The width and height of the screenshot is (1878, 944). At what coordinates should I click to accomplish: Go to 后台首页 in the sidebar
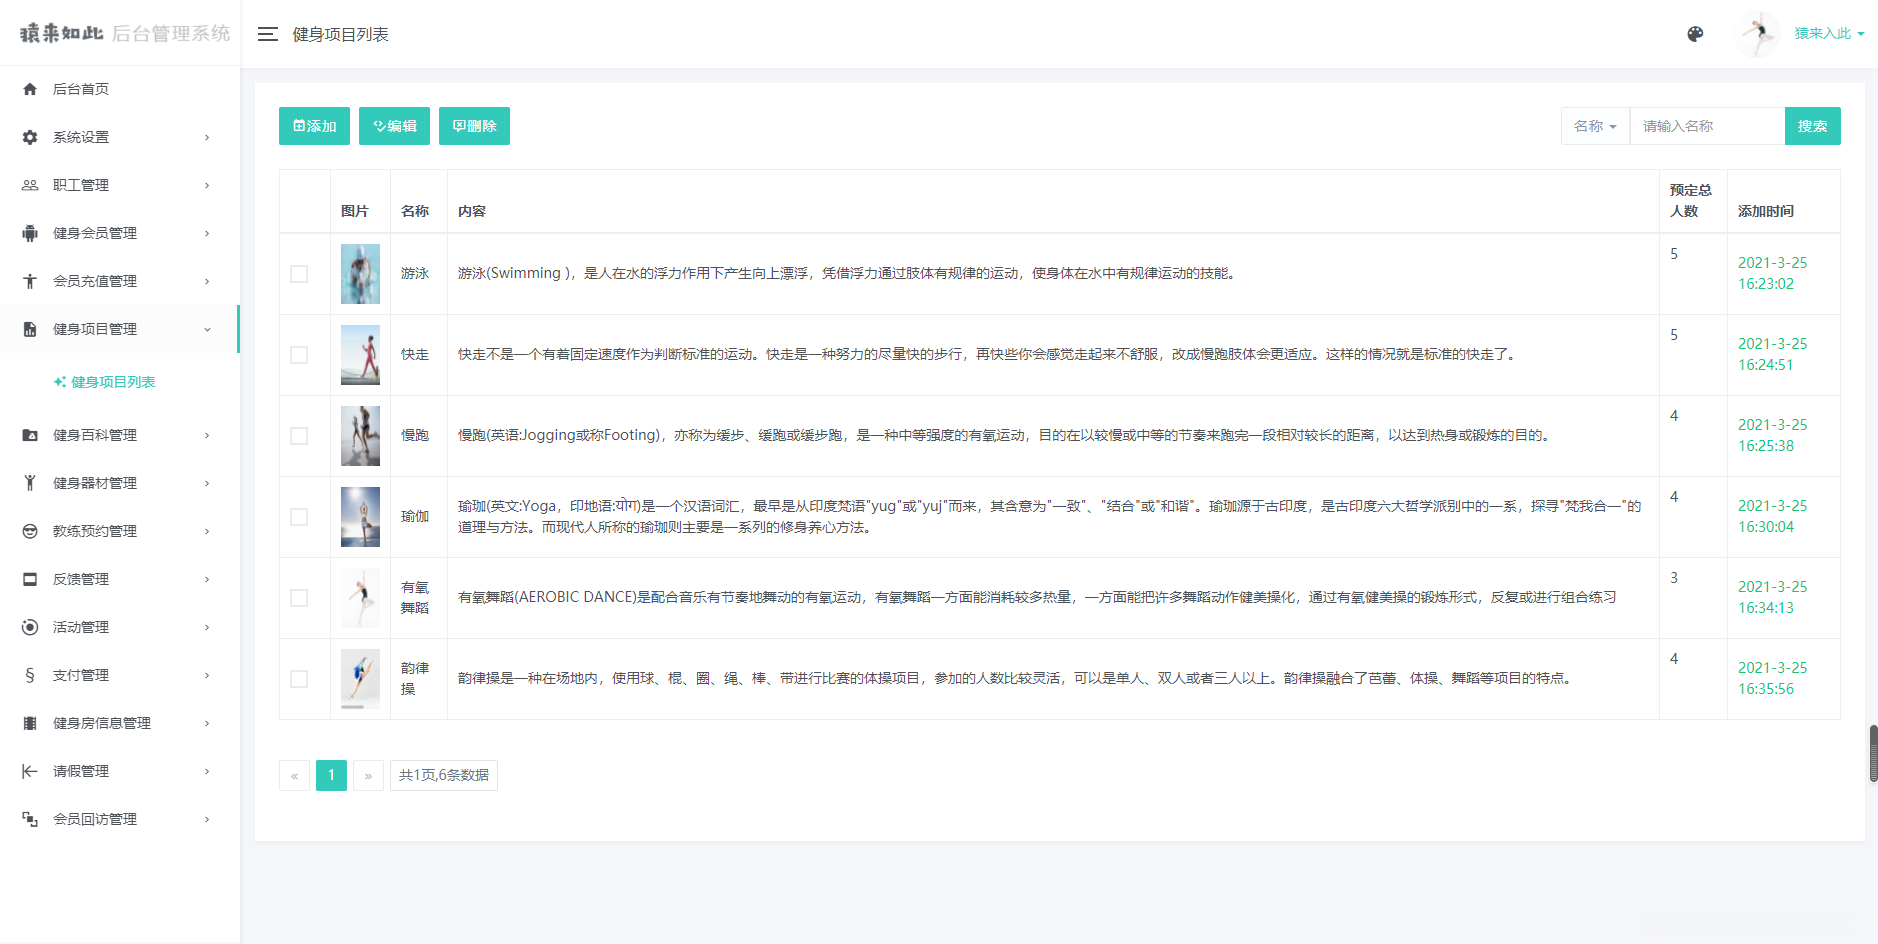click(x=120, y=89)
